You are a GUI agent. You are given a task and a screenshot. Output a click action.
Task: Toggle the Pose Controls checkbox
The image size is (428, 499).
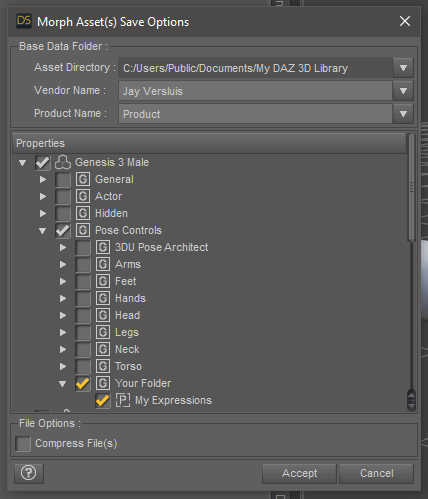tap(63, 231)
